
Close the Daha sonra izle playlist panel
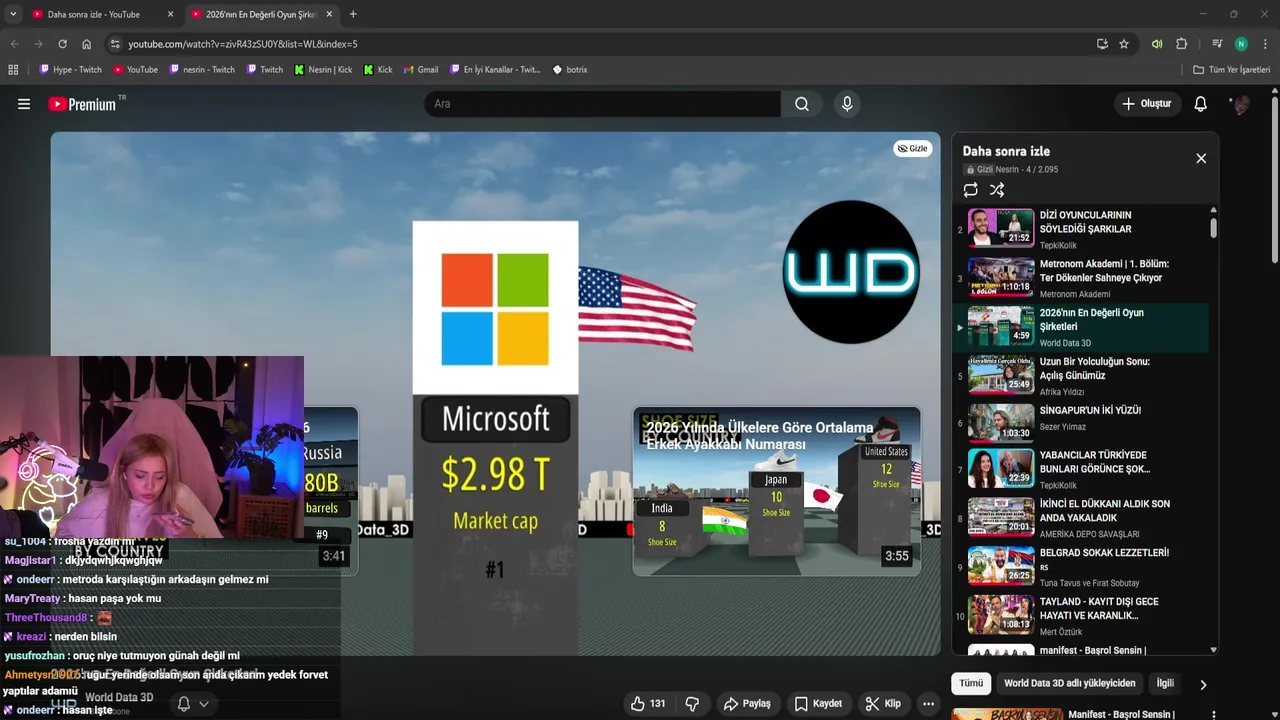(1201, 158)
